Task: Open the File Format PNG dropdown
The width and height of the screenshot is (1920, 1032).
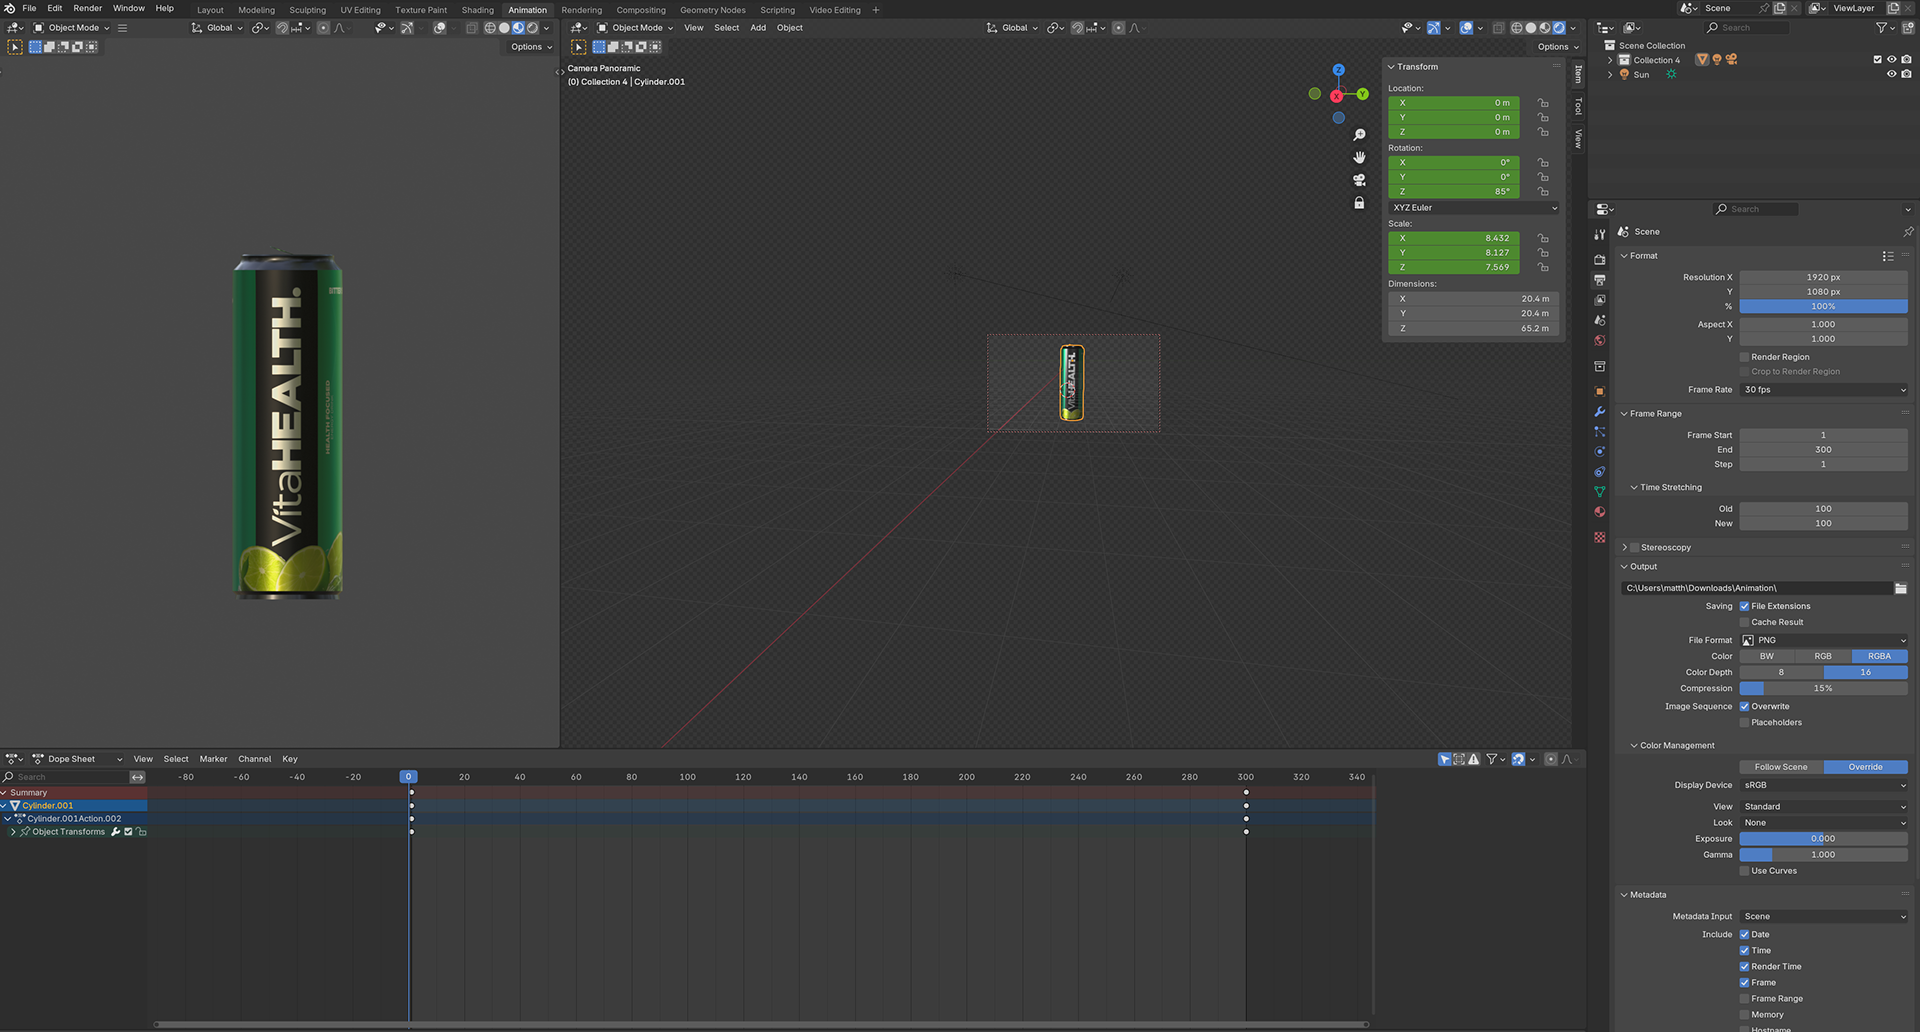Action: pos(1823,640)
